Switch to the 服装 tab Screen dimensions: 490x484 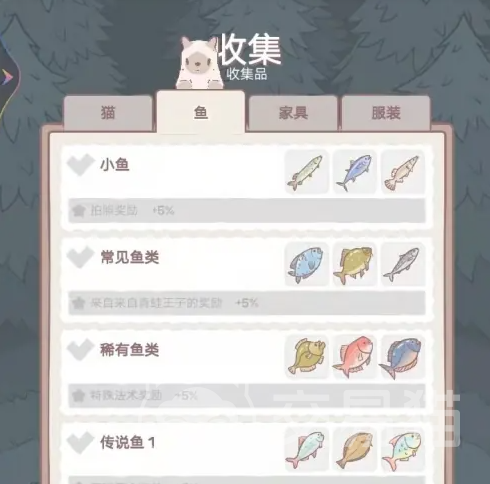pos(386,113)
